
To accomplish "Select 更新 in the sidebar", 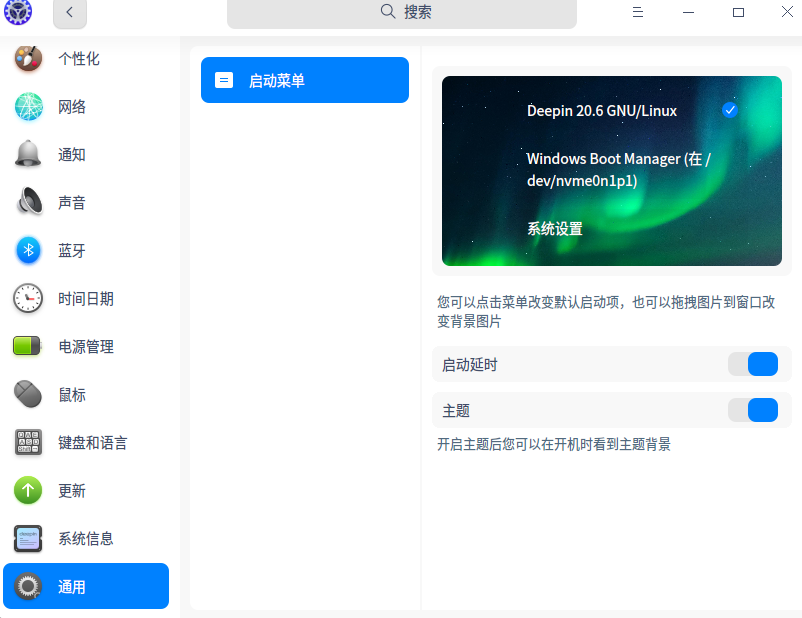I will pyautogui.click(x=86, y=491).
